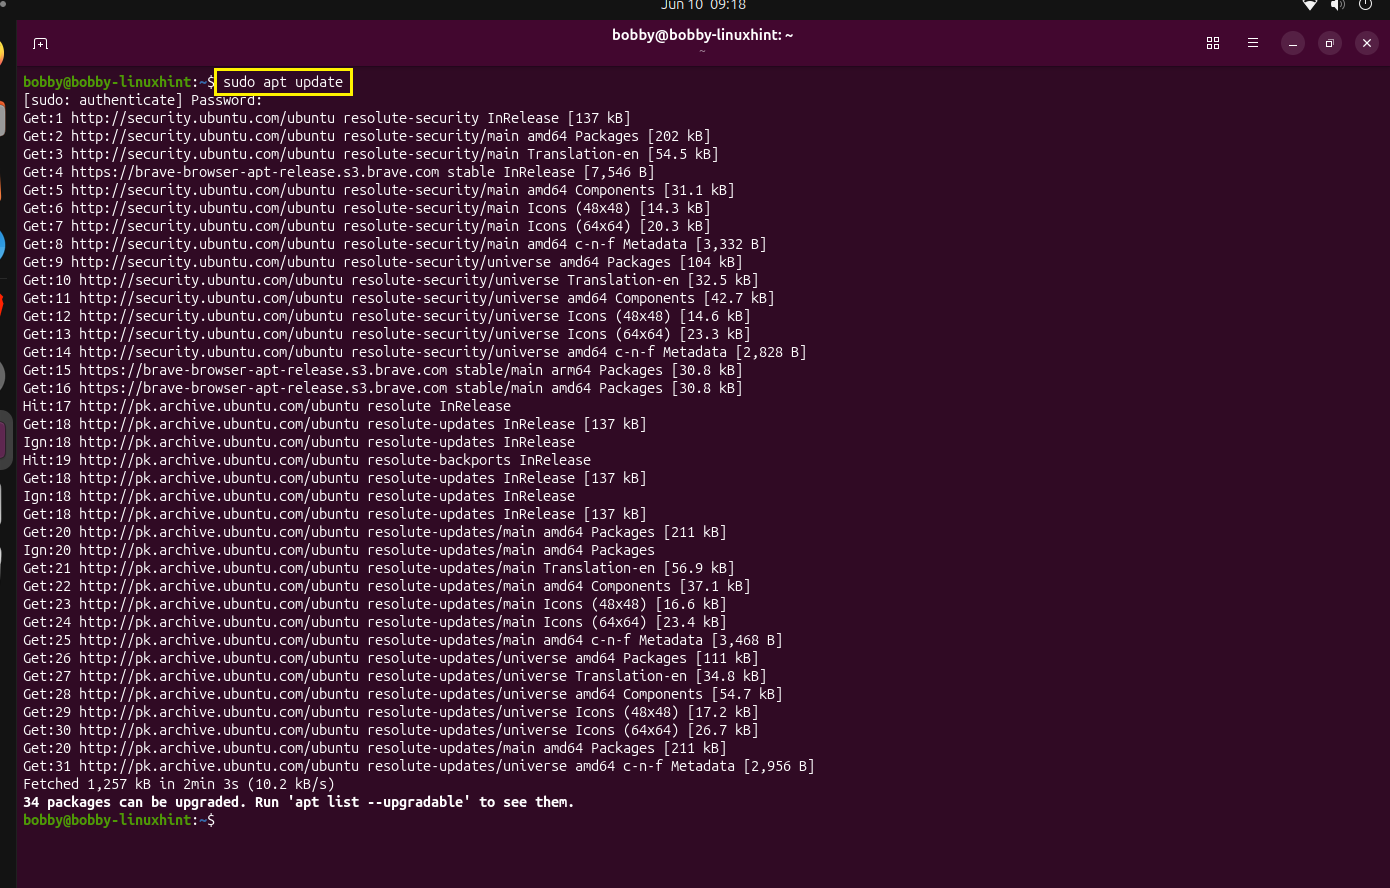Click the Hit:19 resolute-backports InRelease line

coord(307,460)
